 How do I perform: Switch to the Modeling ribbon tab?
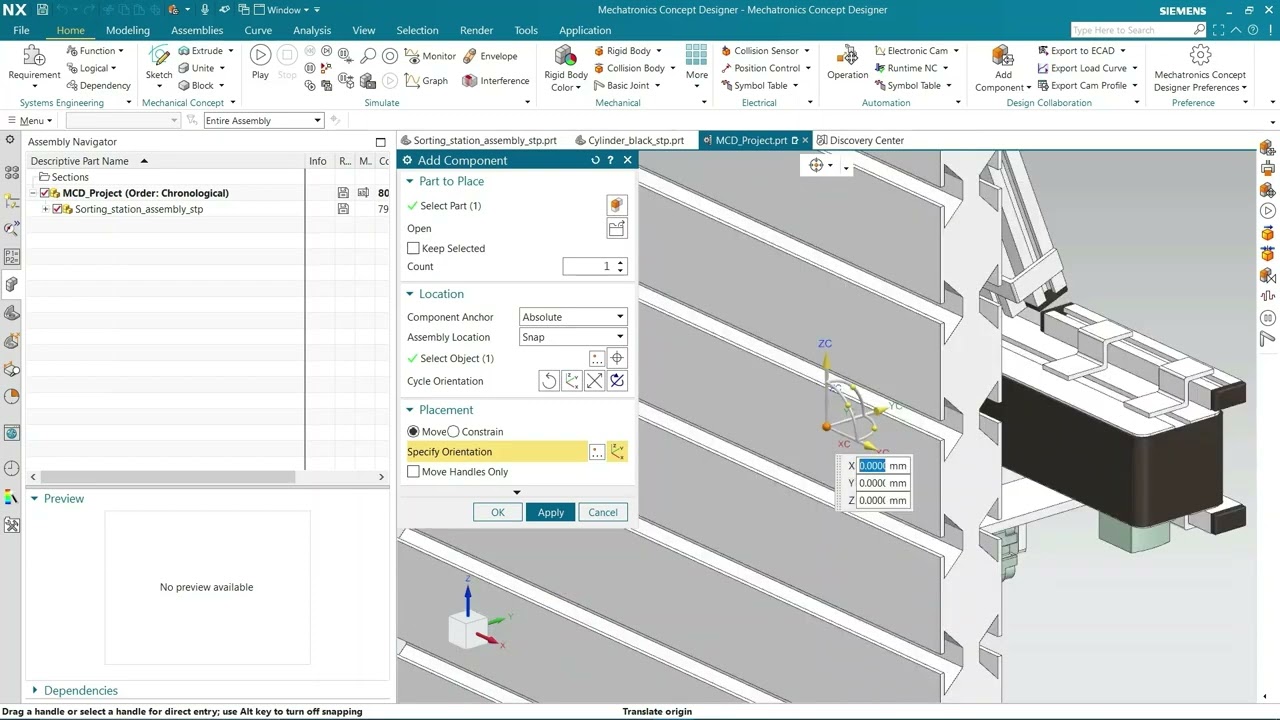coord(128,30)
